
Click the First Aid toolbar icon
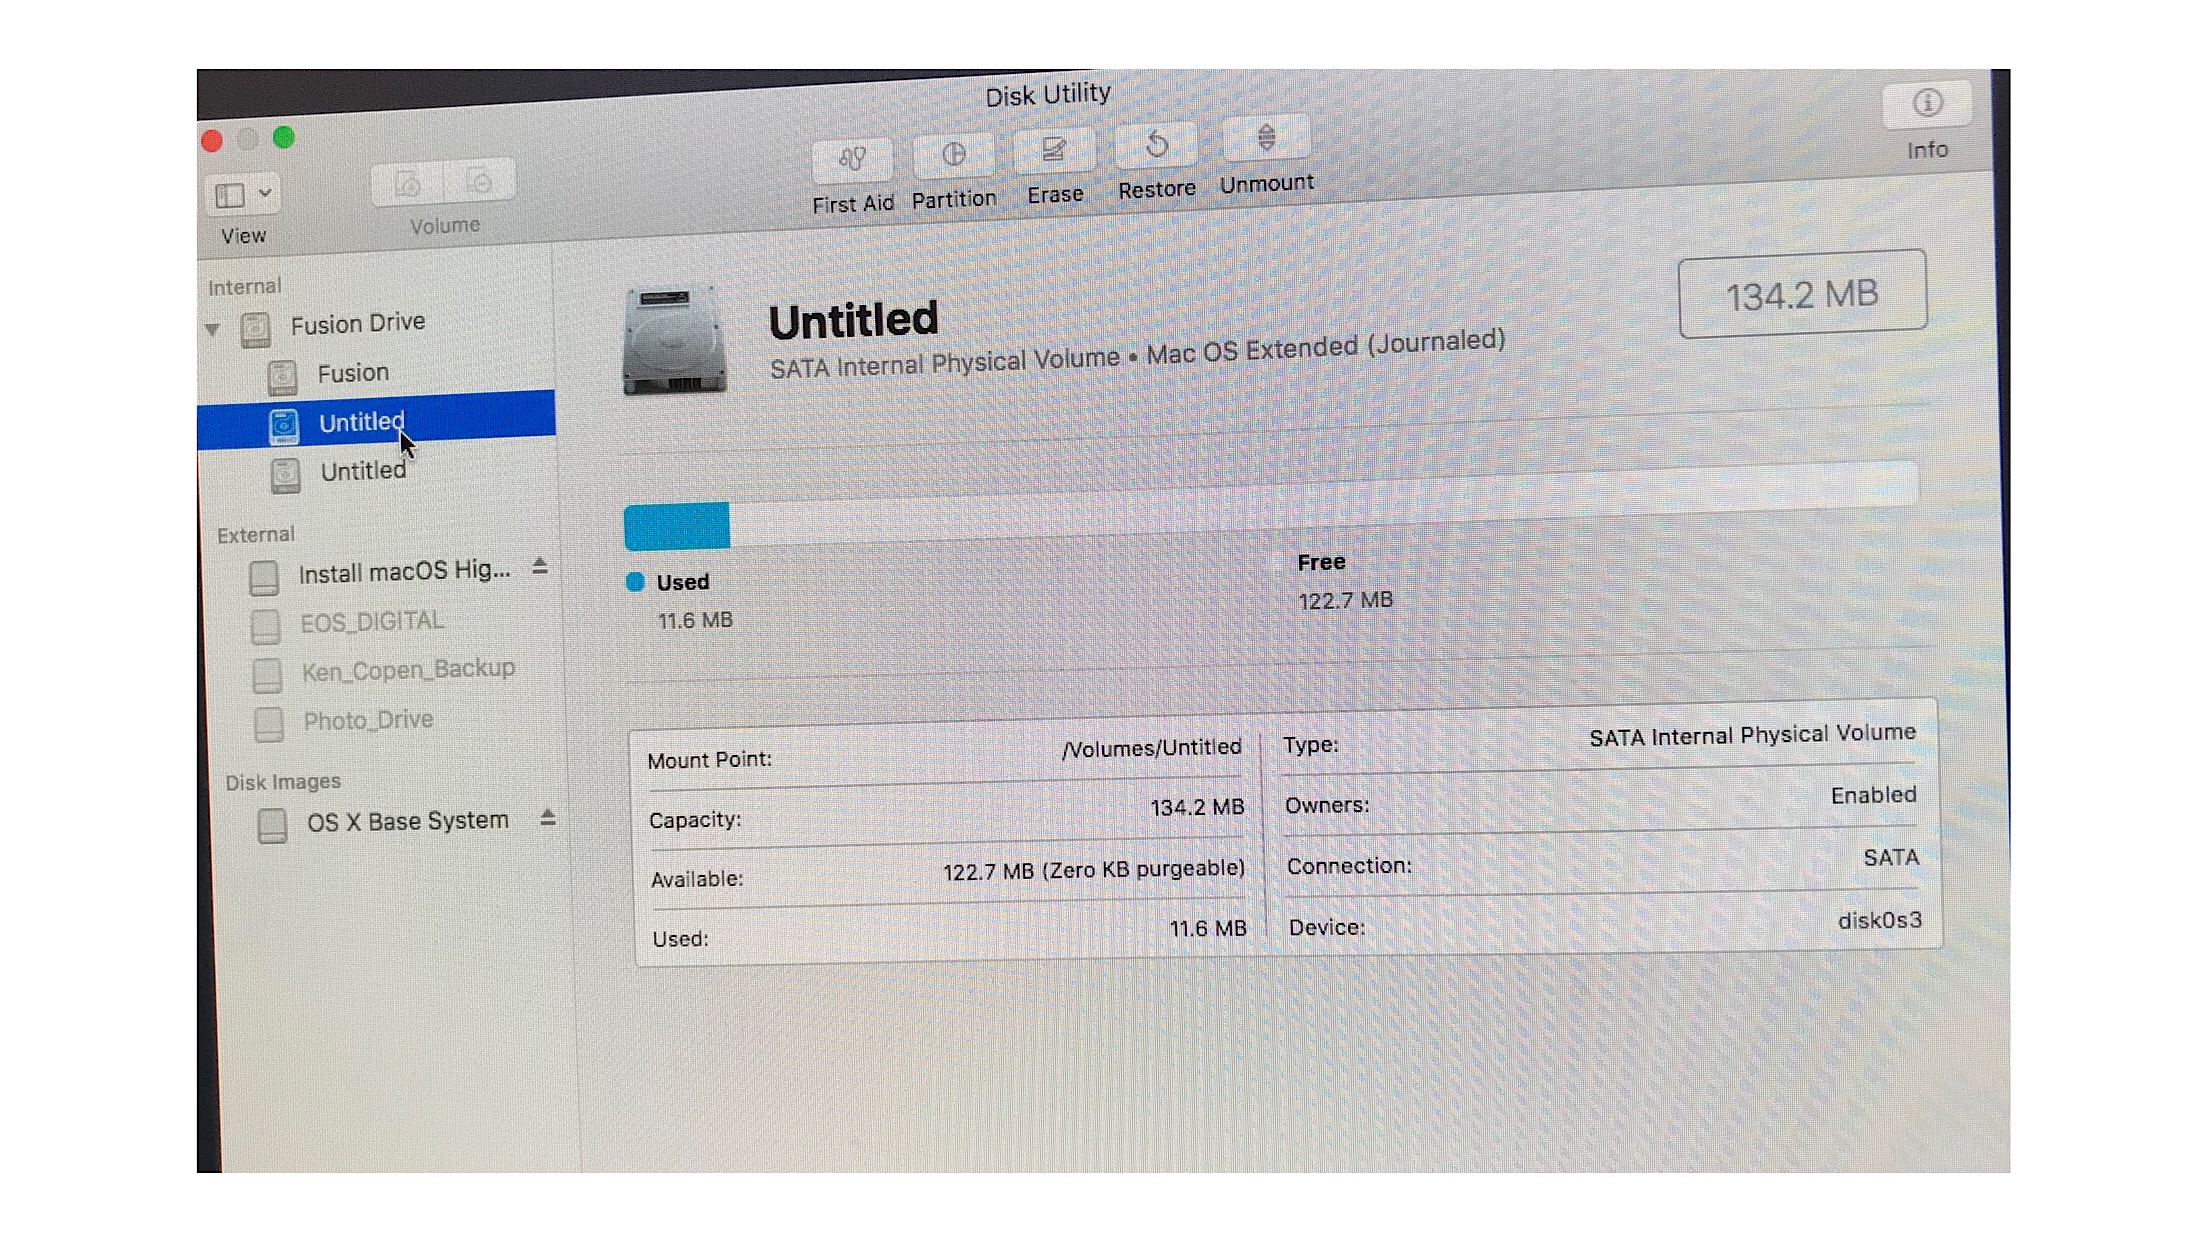click(x=852, y=160)
